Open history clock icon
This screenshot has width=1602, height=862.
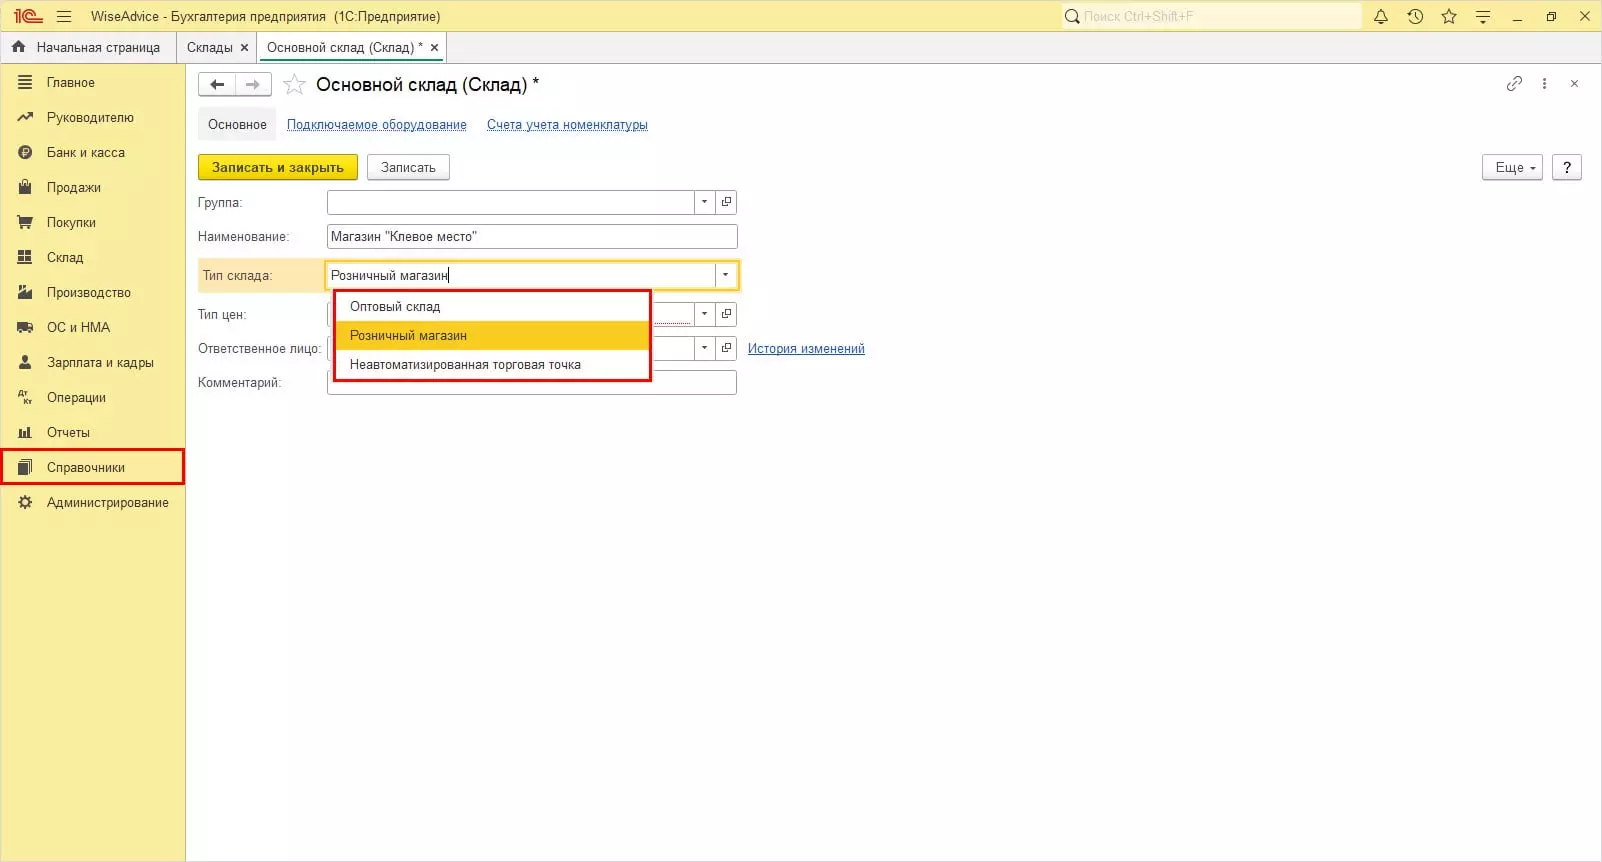(1415, 16)
